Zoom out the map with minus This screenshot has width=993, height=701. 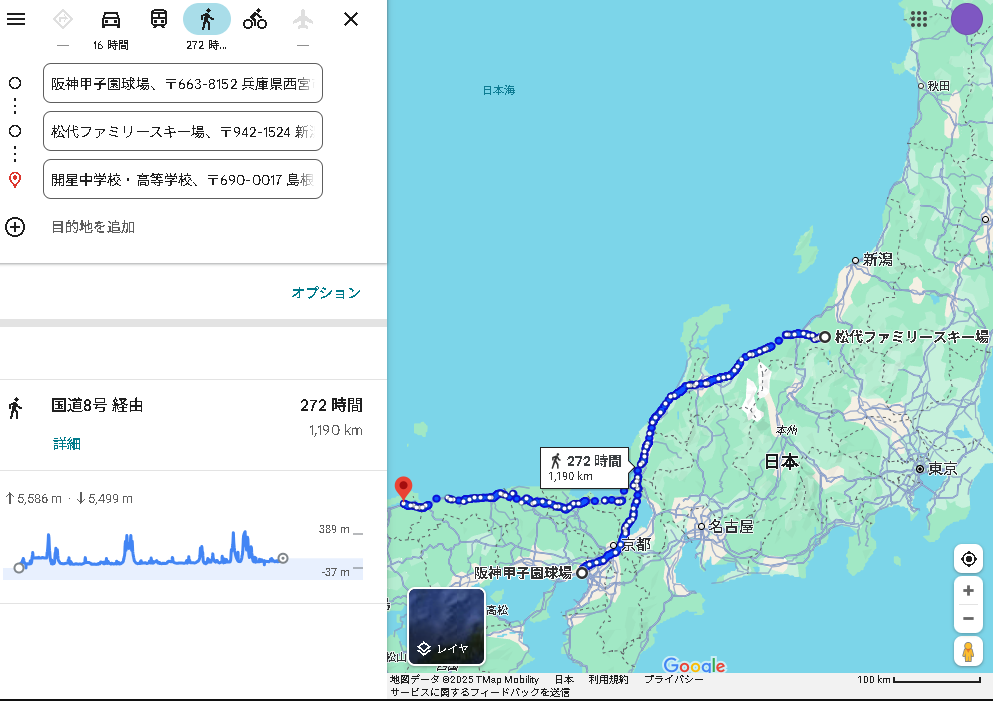pyautogui.click(x=968, y=618)
